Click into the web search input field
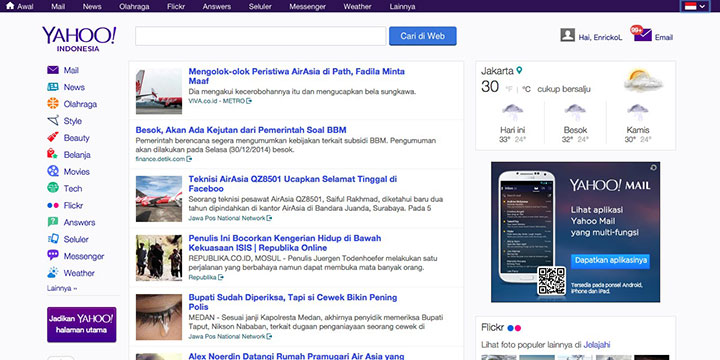Image resolution: width=720 pixels, height=360 pixels. 260,36
